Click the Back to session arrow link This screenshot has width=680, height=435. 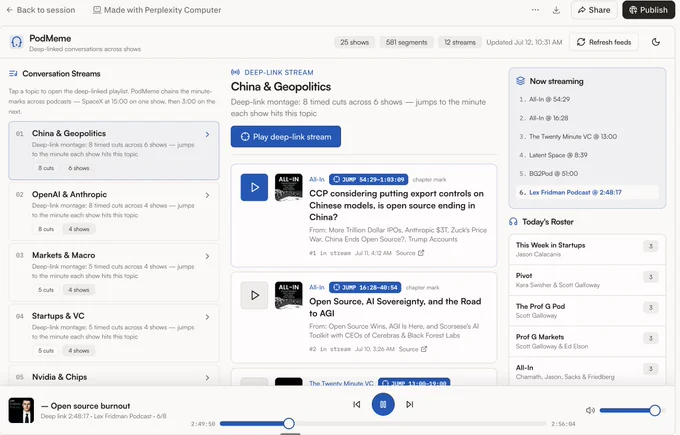pyautogui.click(x=40, y=10)
